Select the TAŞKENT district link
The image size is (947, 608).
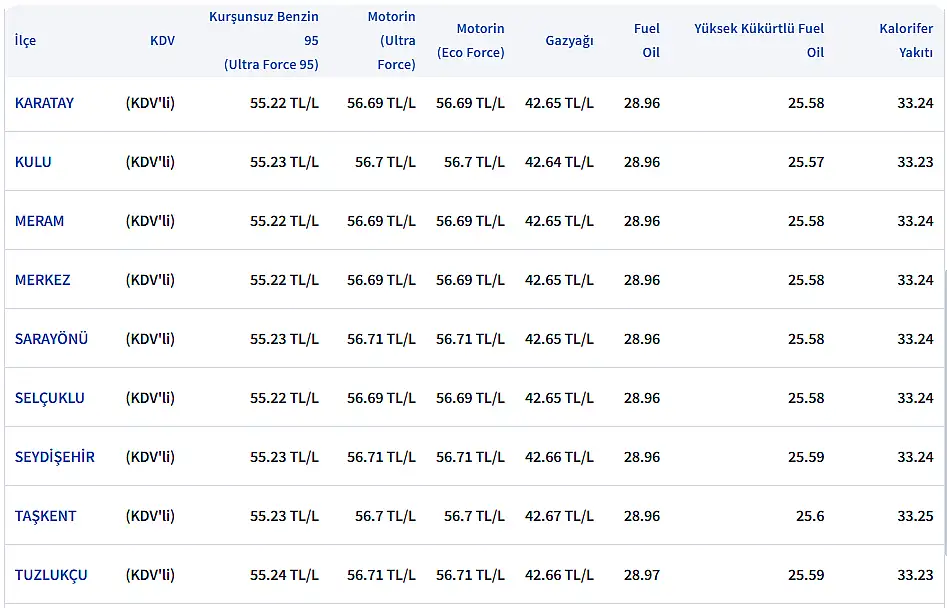pos(45,516)
